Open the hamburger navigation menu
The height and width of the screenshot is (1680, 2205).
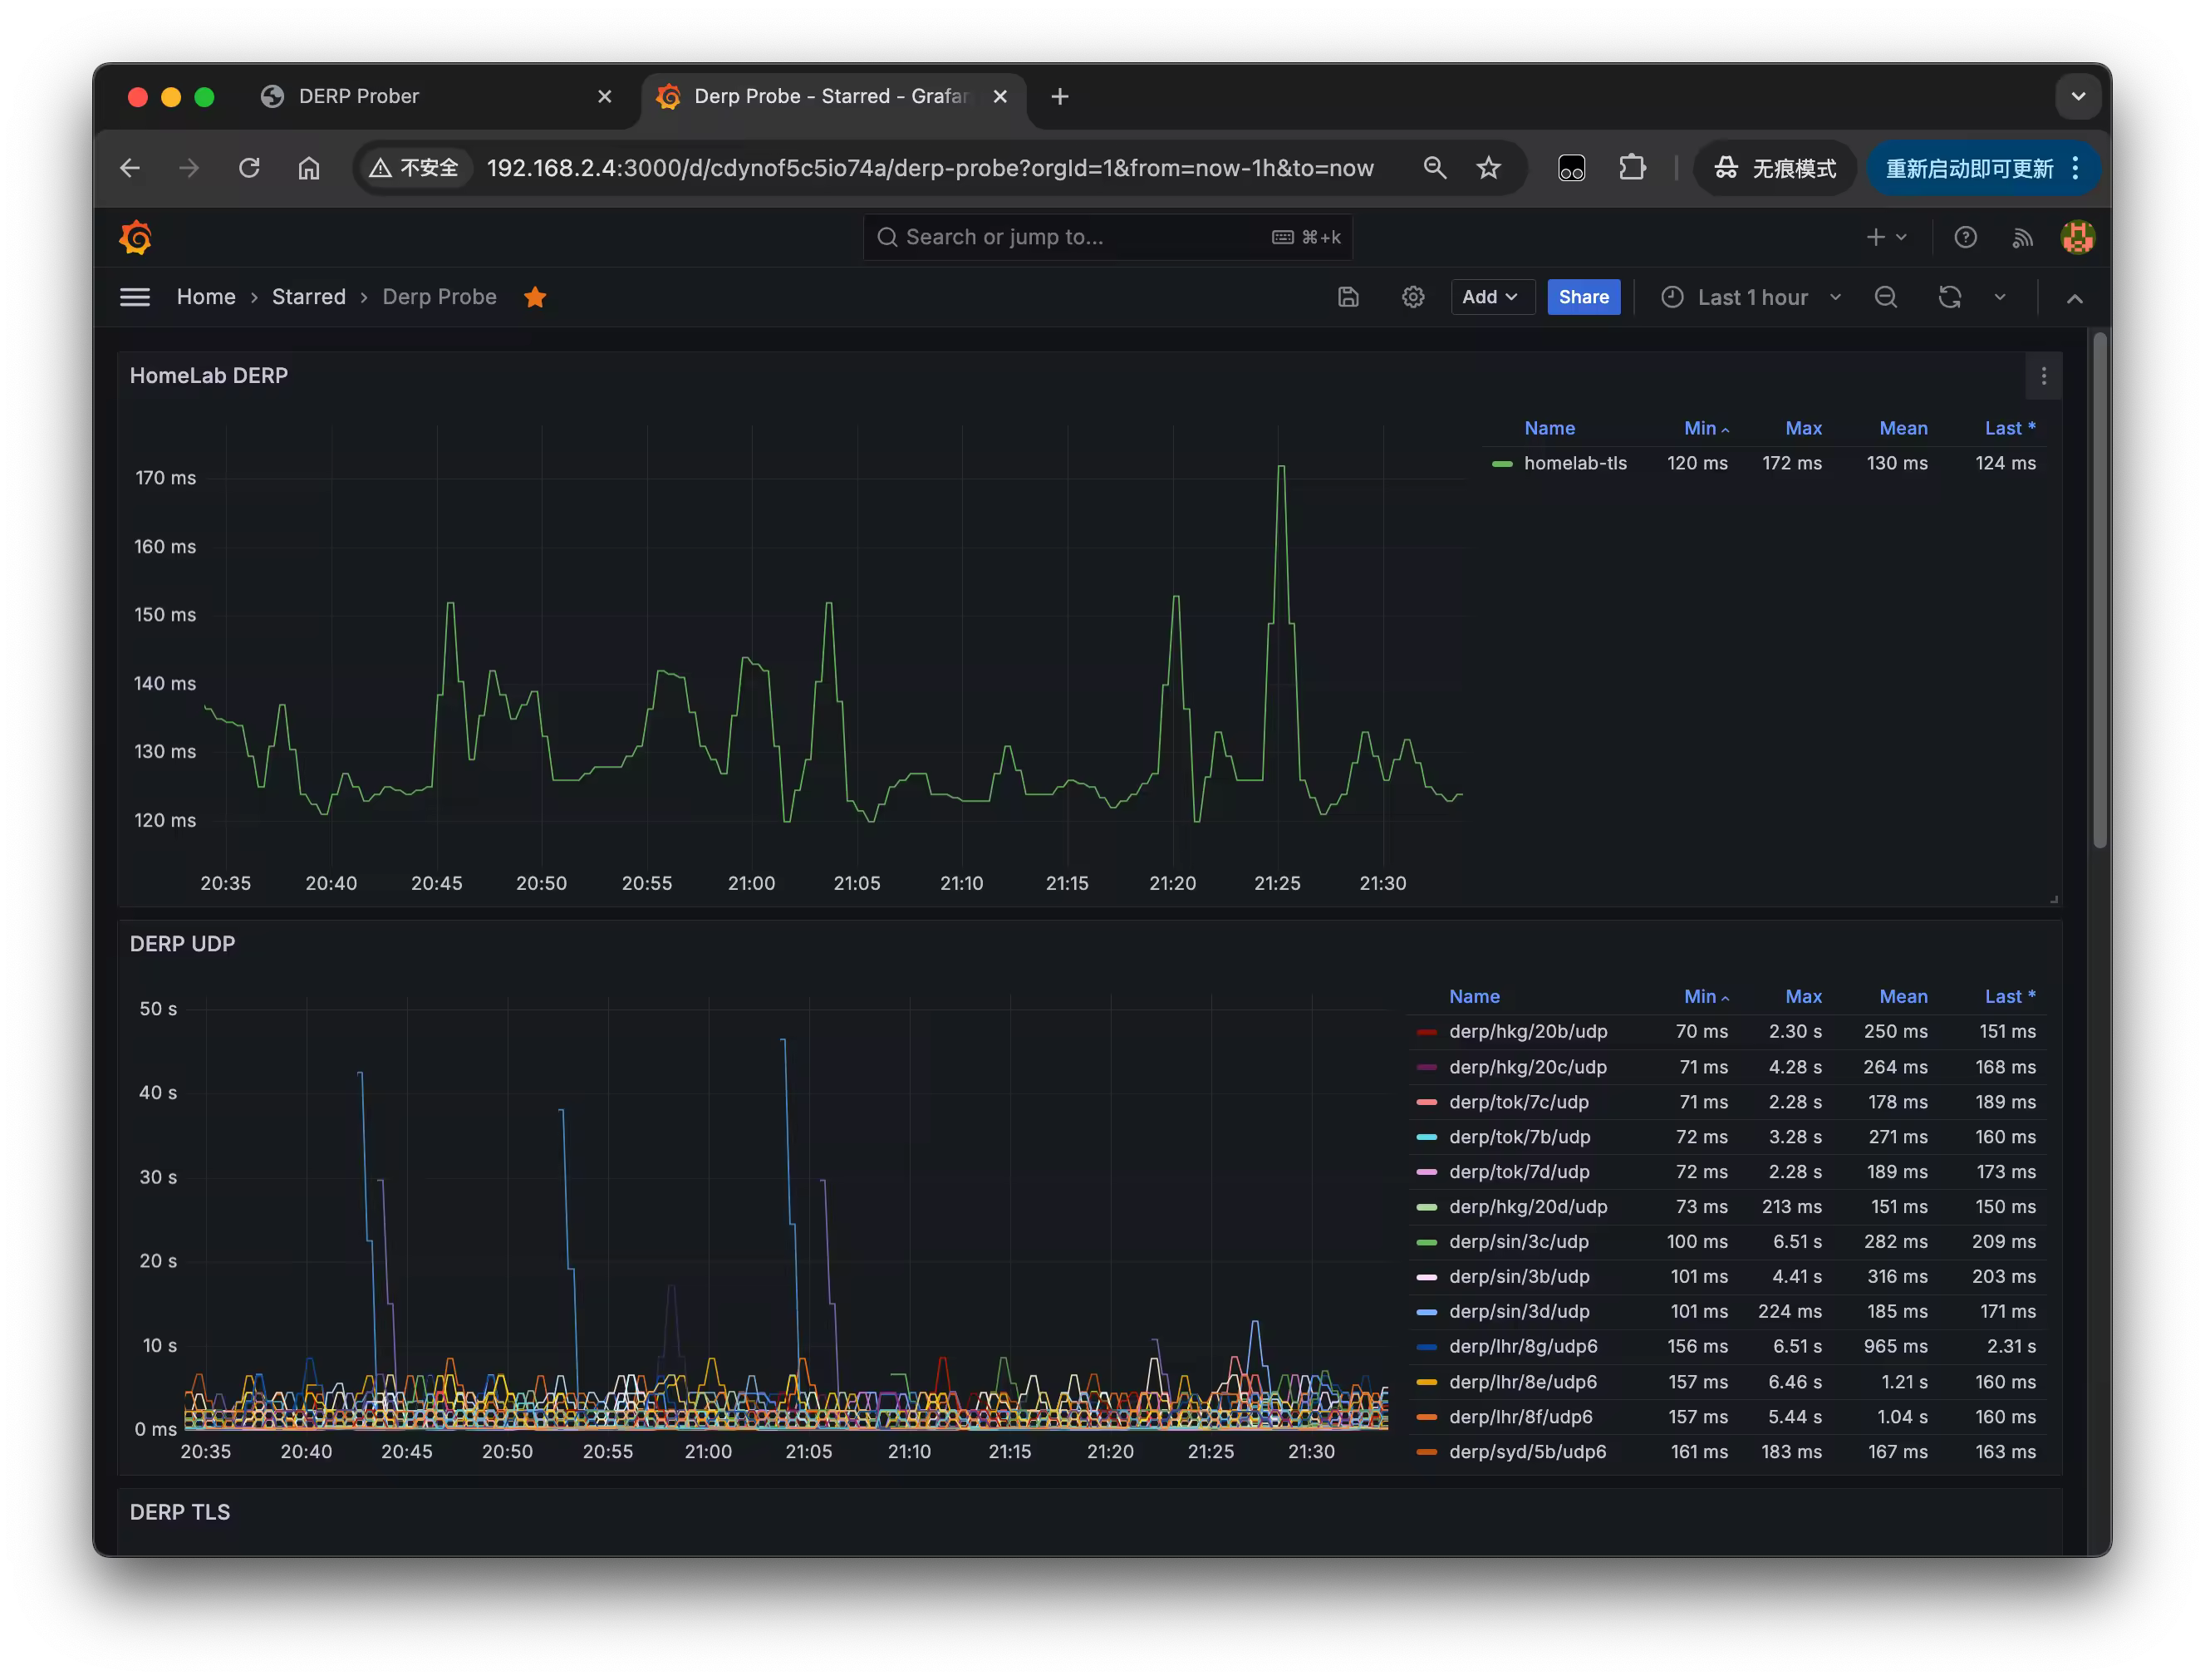pyautogui.click(x=135, y=297)
